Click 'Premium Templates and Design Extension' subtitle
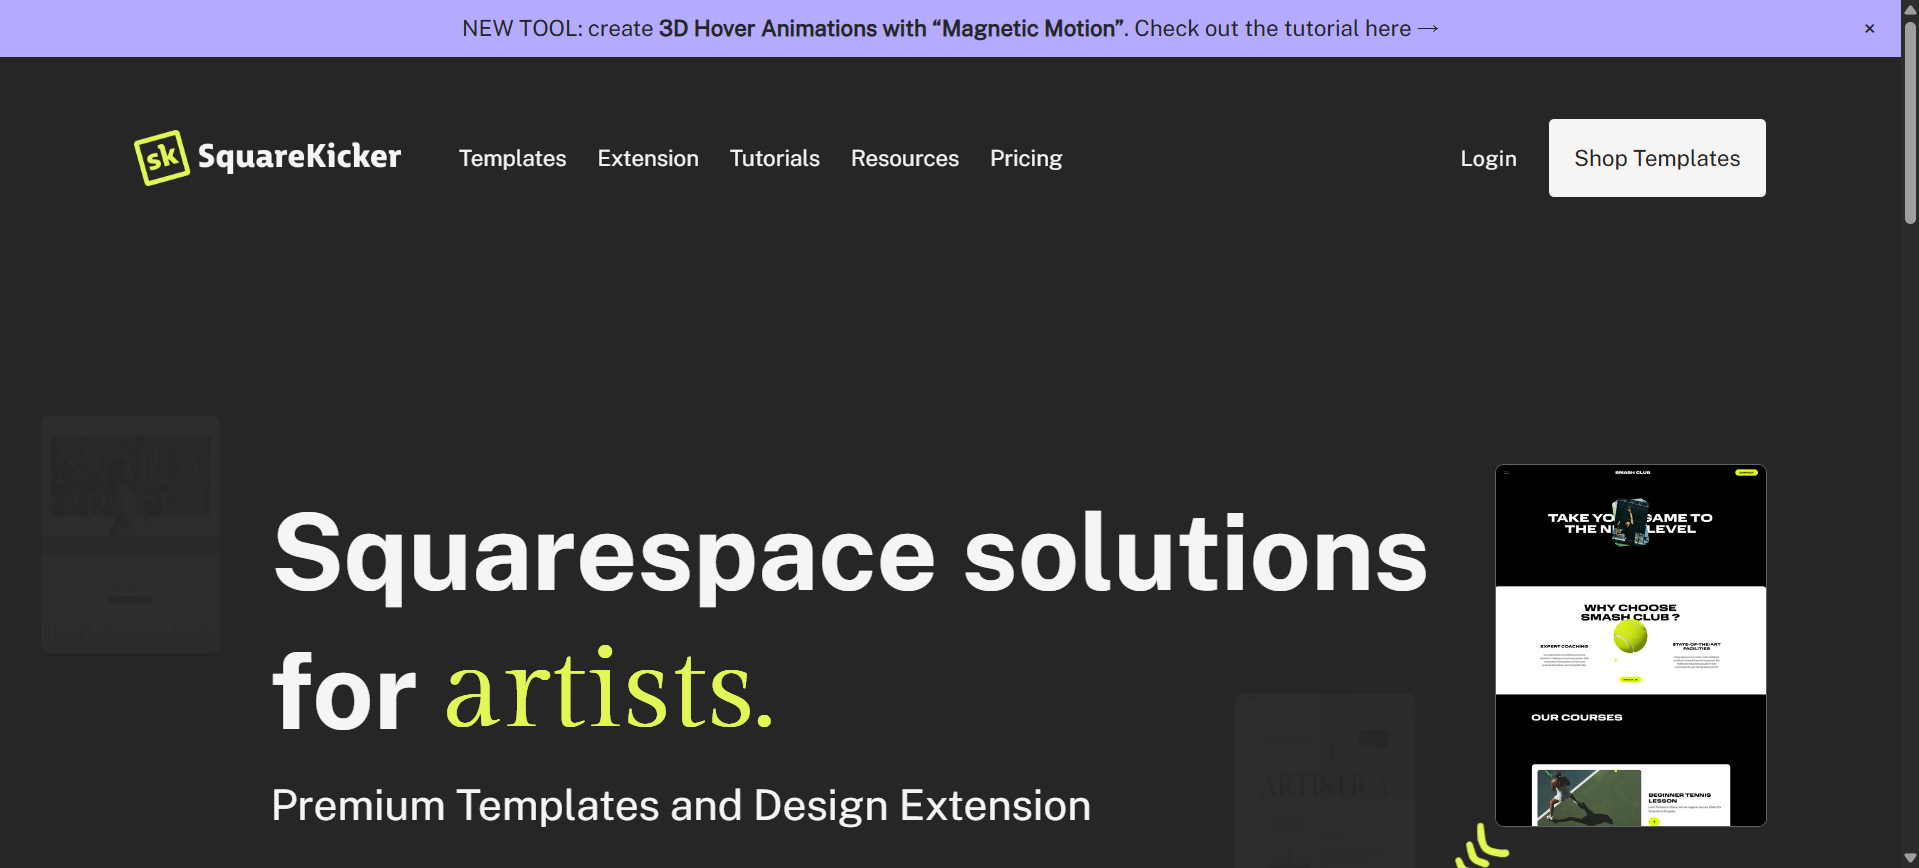Image resolution: width=1919 pixels, height=868 pixels. [x=681, y=805]
